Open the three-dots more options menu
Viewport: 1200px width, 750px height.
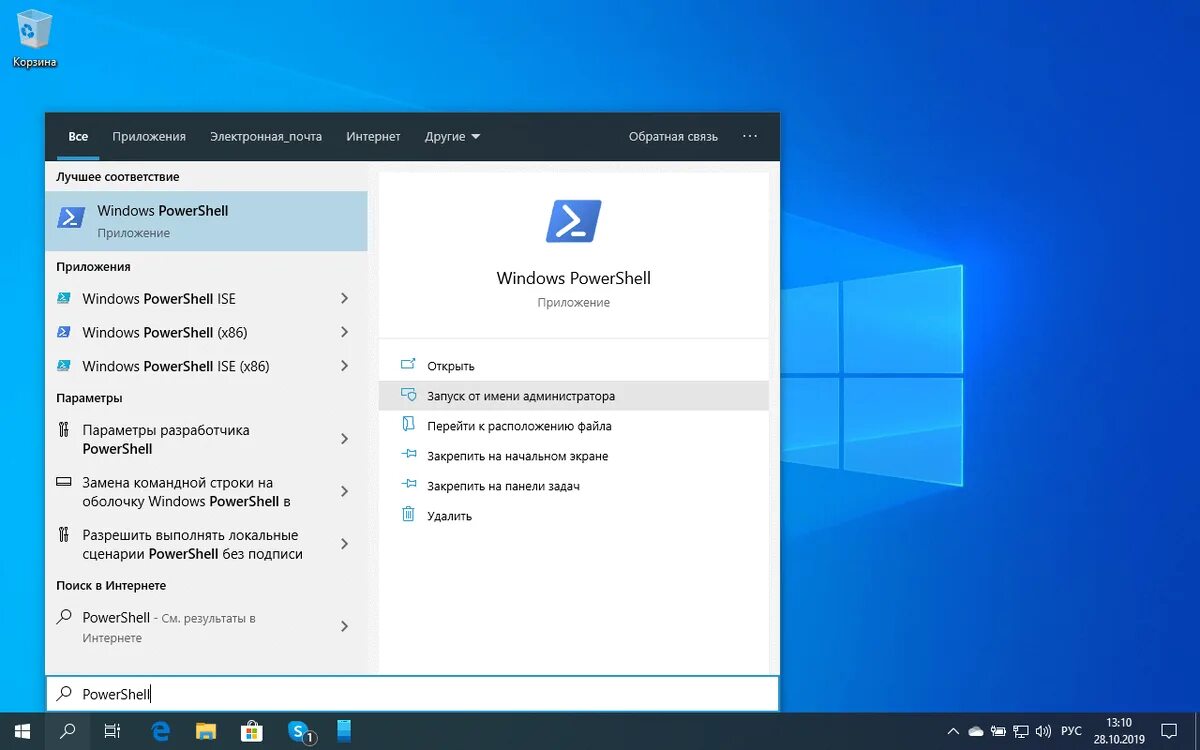pos(750,136)
